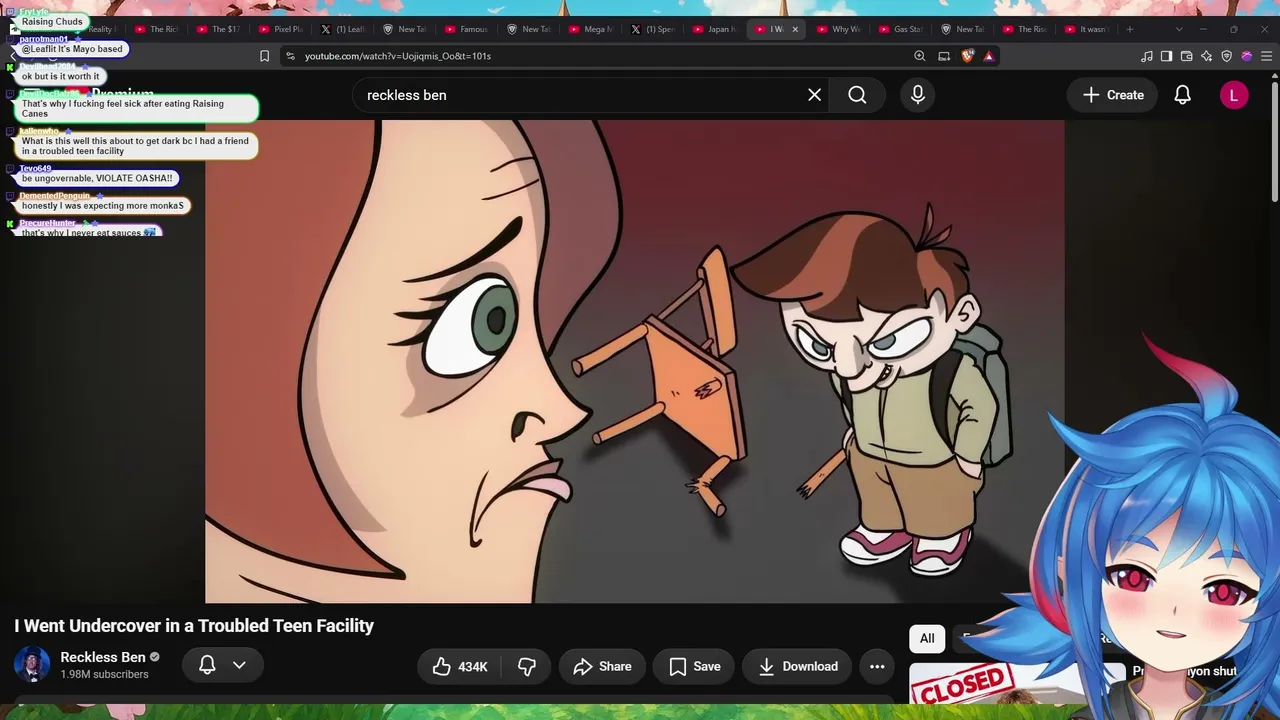Viewport: 1280px width, 720px height.
Task: Add a new browser tab
Action: [x=1130, y=29]
